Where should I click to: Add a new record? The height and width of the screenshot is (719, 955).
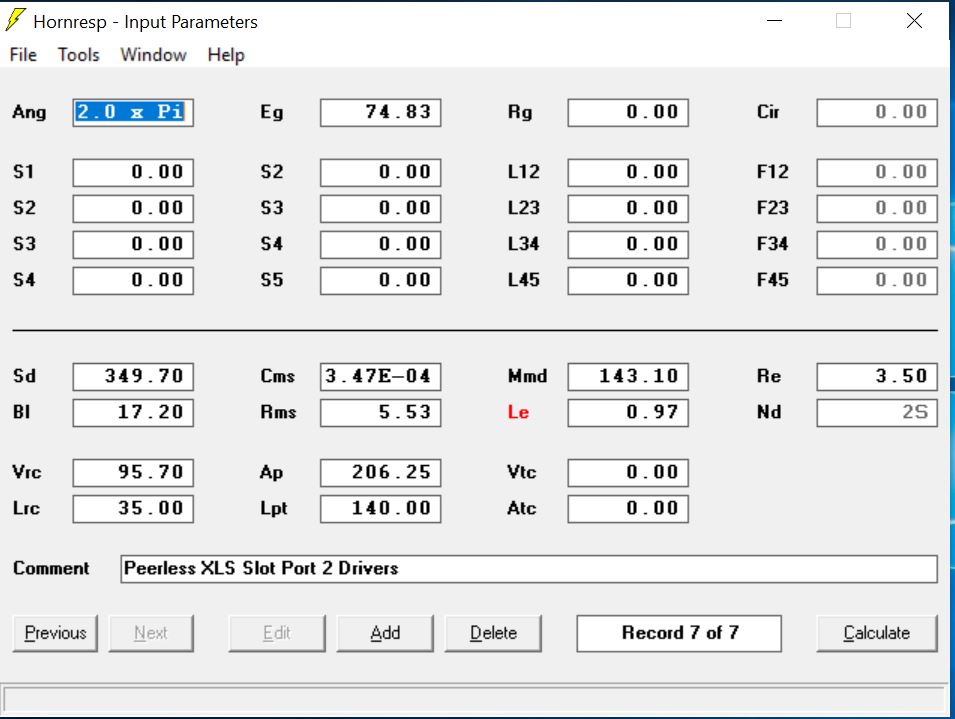point(385,633)
